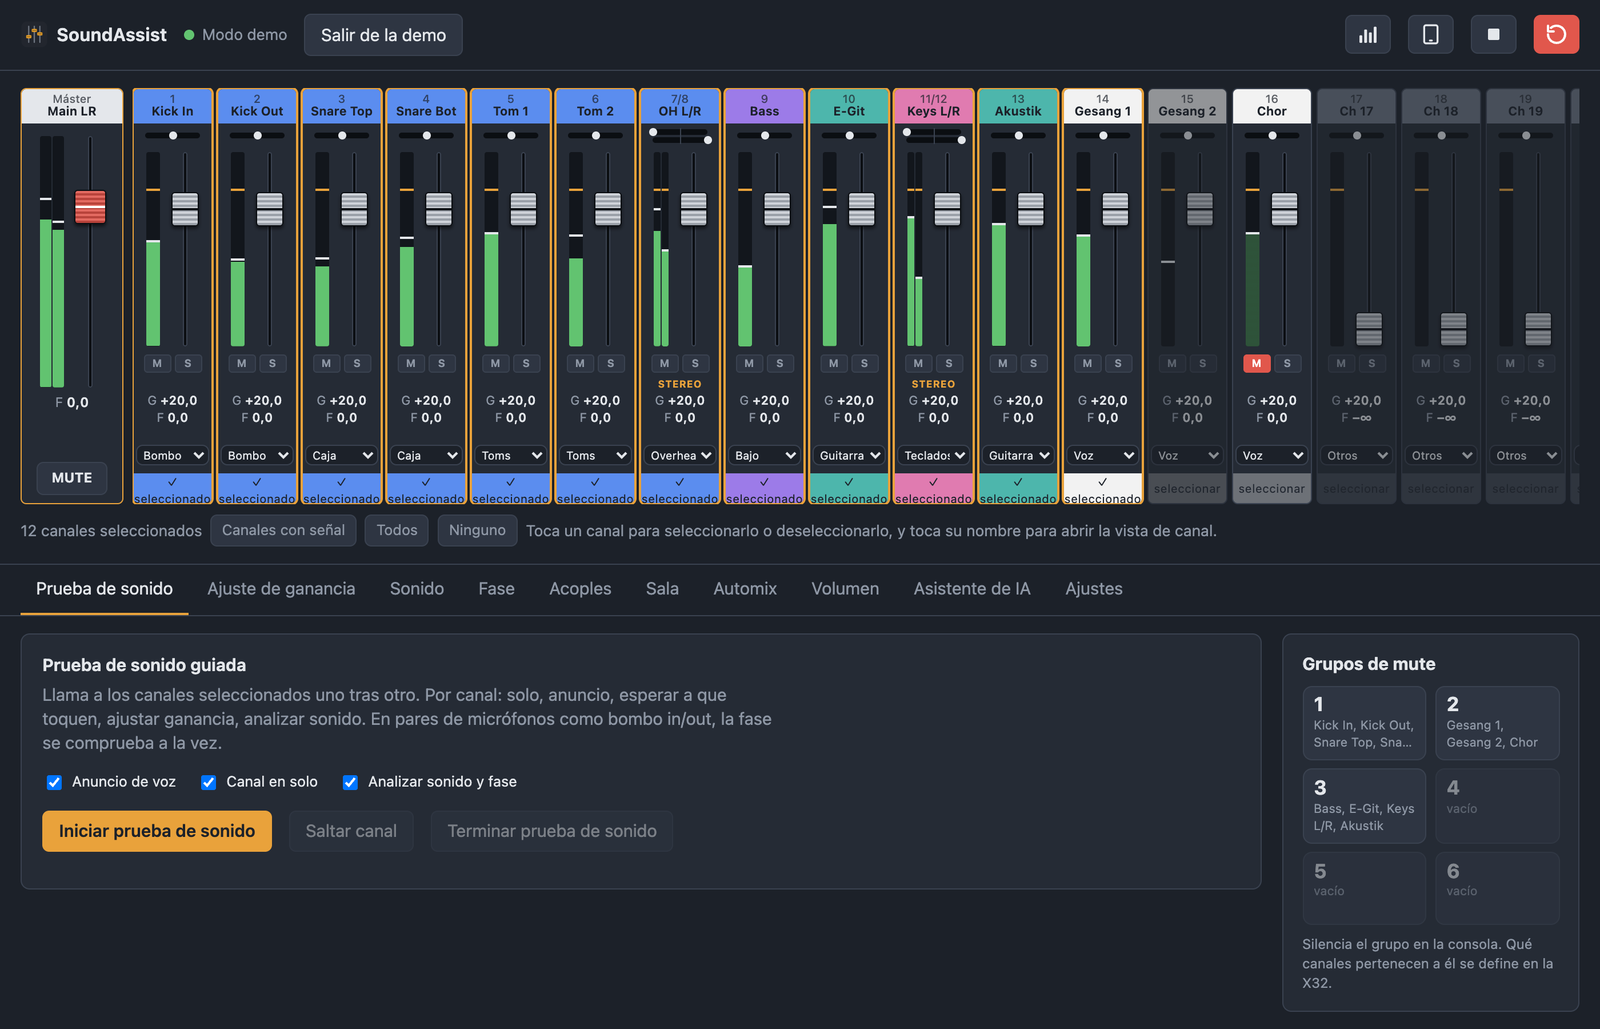Click seleccionar under Gesang 2 channel
This screenshot has height=1029, width=1600.
pos(1187,489)
